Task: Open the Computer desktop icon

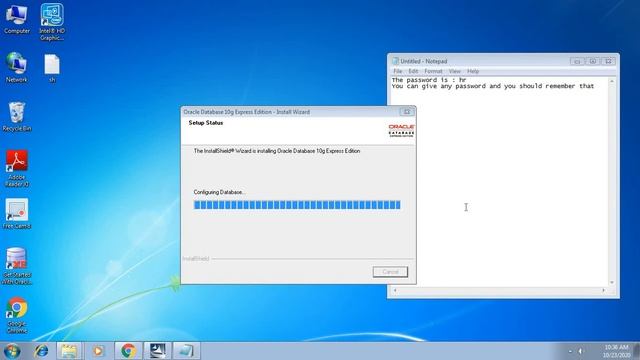Action: tap(17, 18)
